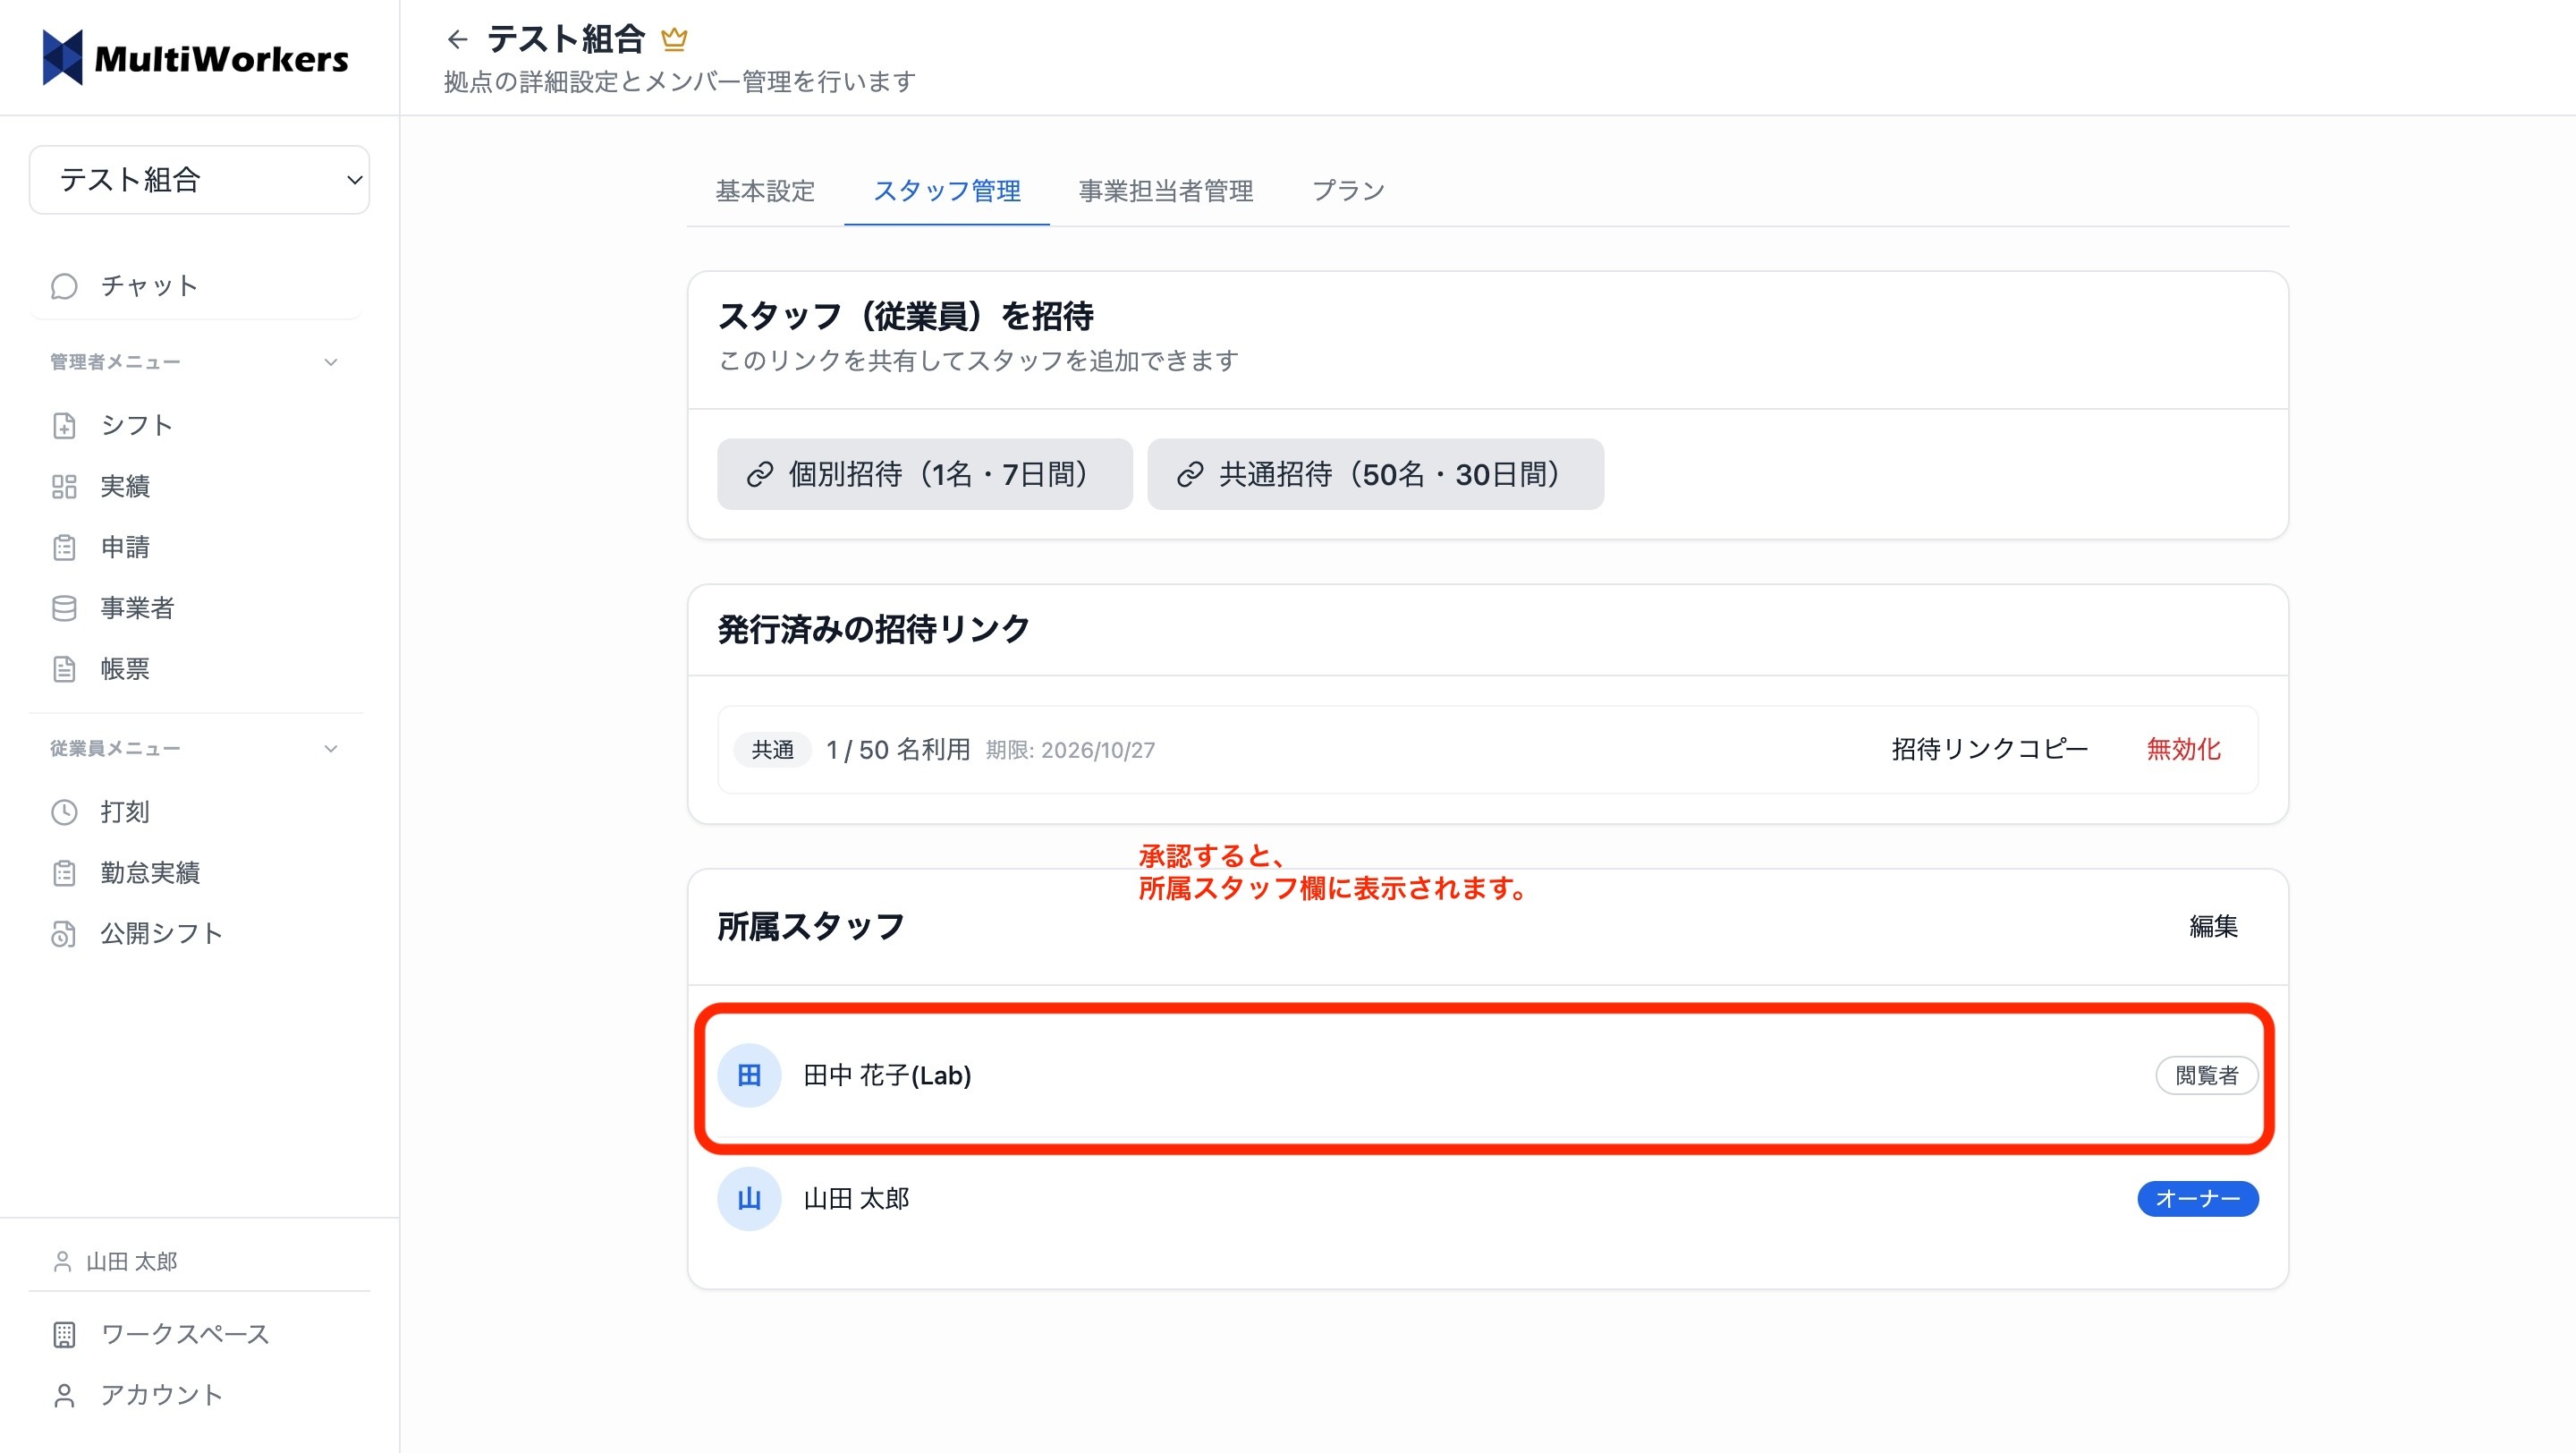The width and height of the screenshot is (2576, 1453).
Task: Select the スタッフ管理 tab
Action: click(x=947, y=191)
